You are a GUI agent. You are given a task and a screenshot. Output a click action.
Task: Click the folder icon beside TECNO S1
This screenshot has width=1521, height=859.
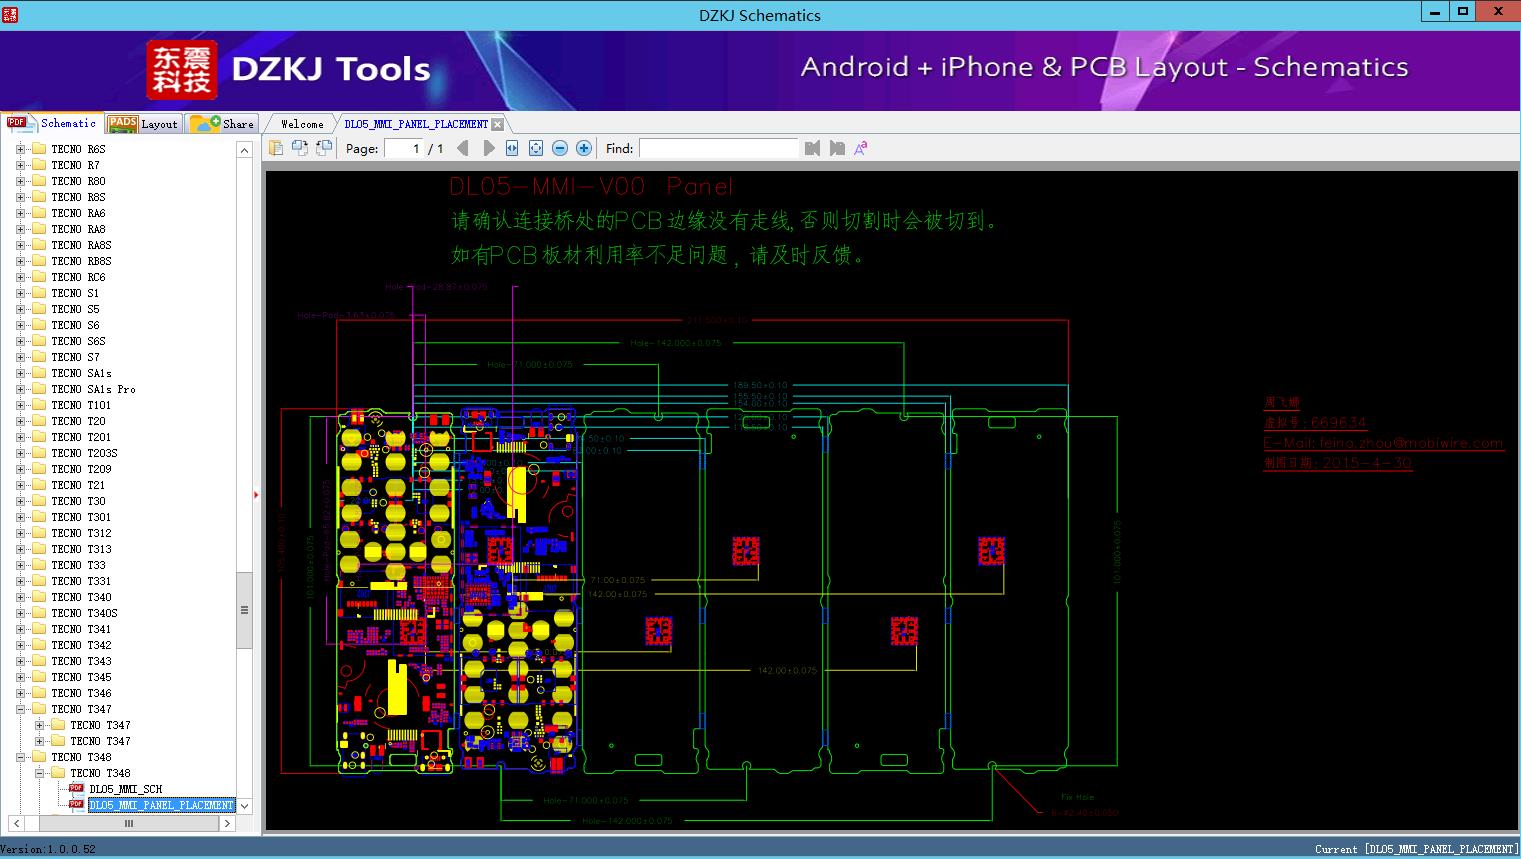[x=39, y=293]
